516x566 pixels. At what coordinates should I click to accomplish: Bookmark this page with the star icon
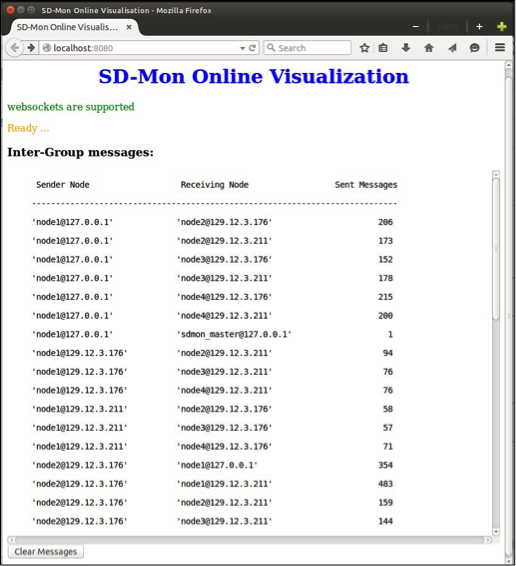[364, 48]
